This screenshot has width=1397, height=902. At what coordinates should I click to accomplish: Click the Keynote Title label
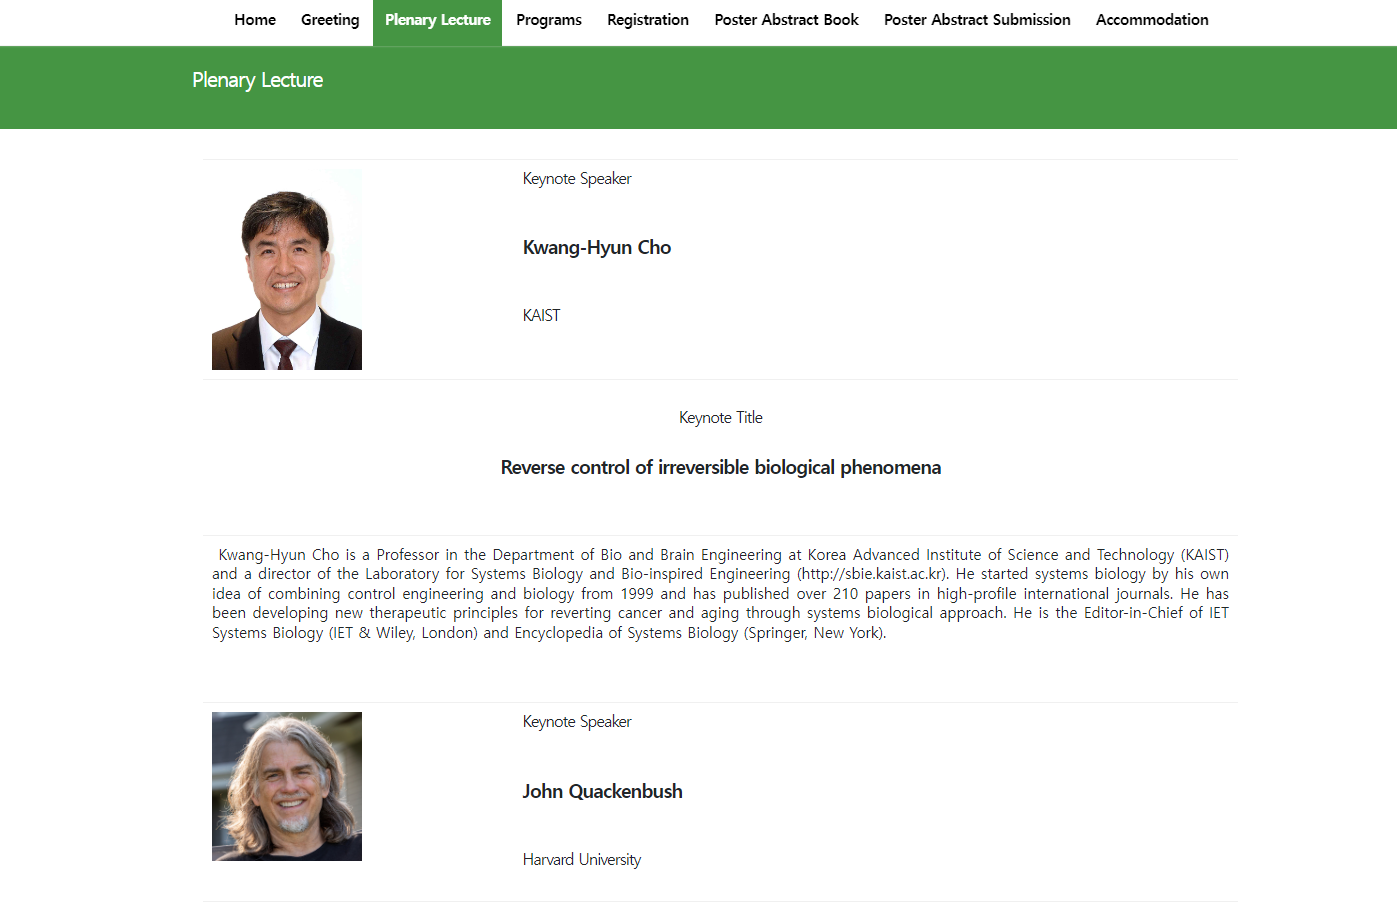[x=721, y=417]
